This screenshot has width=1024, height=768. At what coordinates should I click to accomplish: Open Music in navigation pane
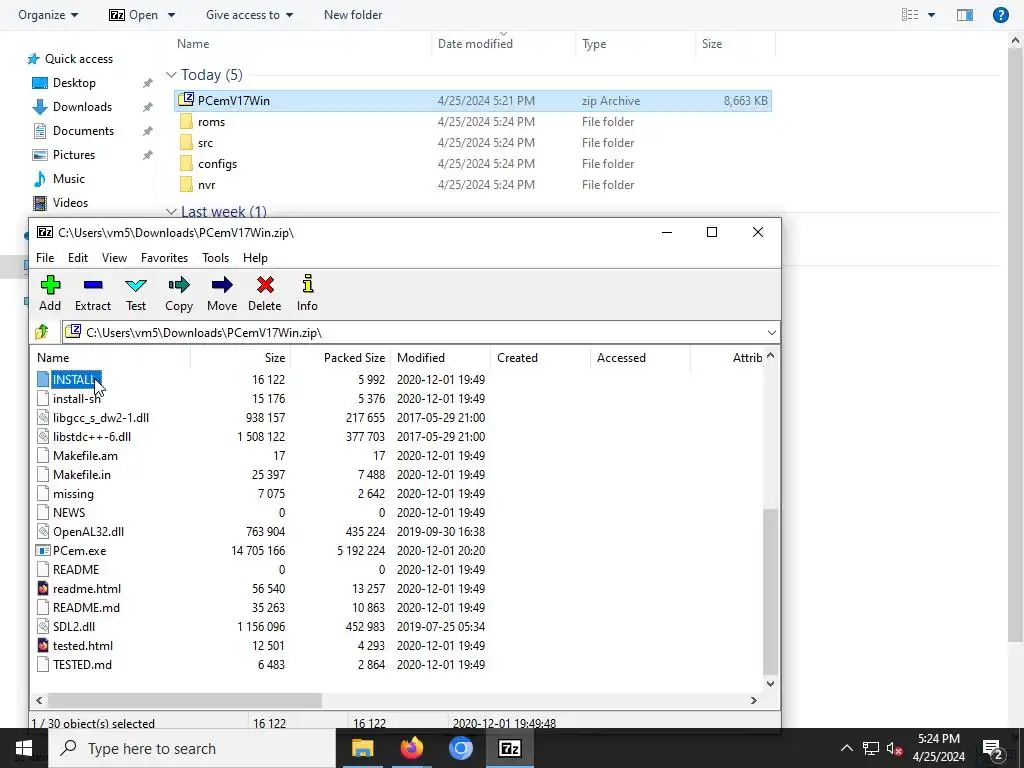tap(69, 178)
